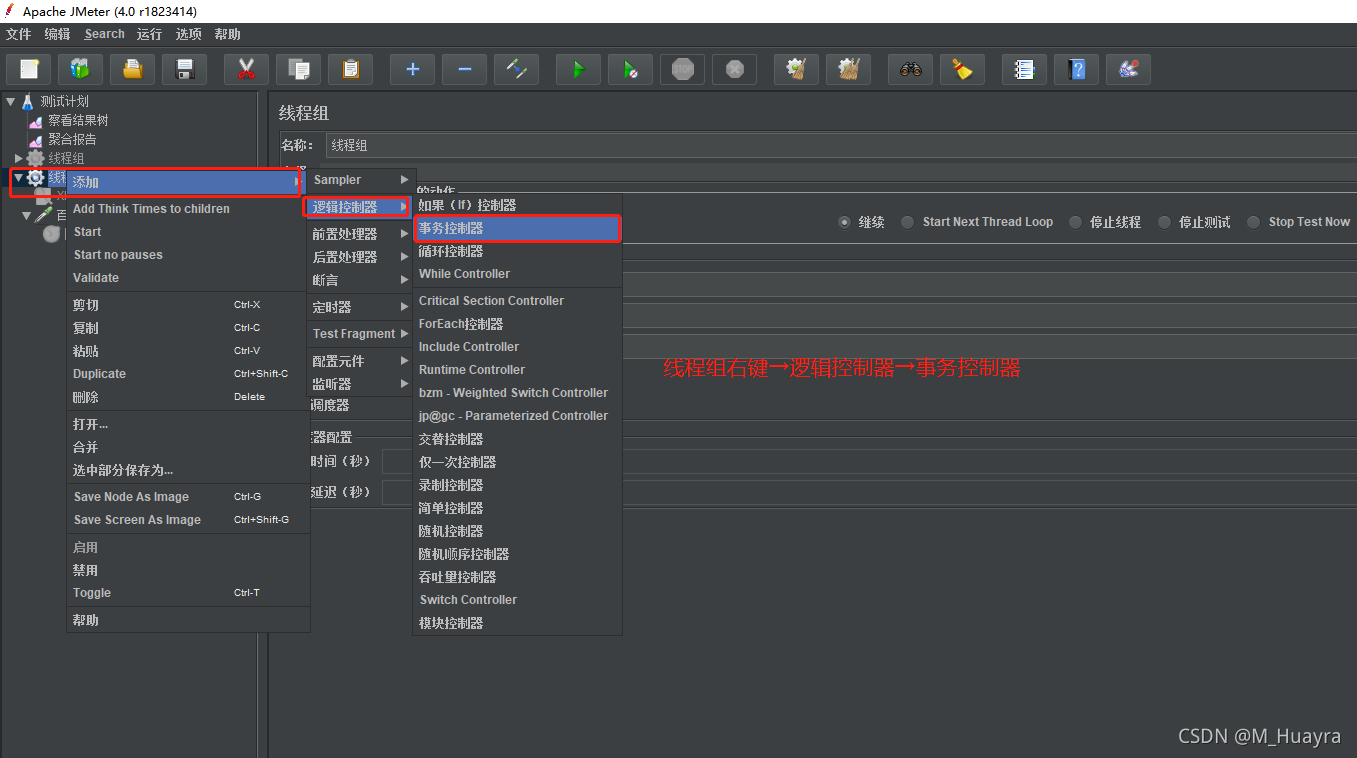Open the 断言 submenu
The image size is (1357, 758).
click(x=361, y=280)
